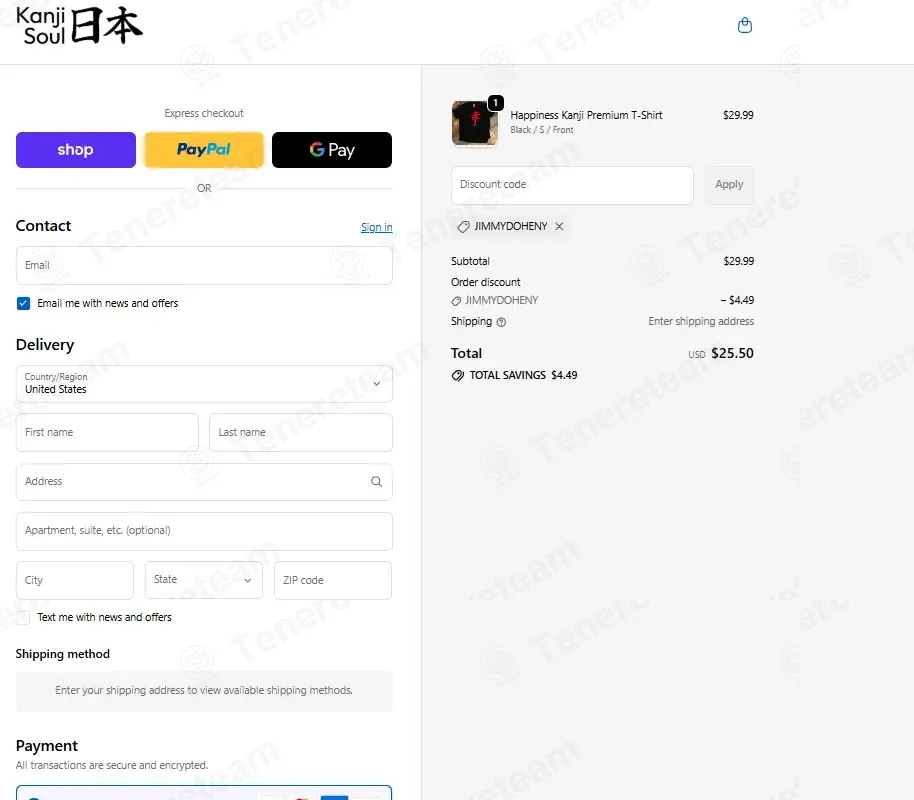Select the Last name field
The height and width of the screenshot is (800, 914).
(301, 433)
